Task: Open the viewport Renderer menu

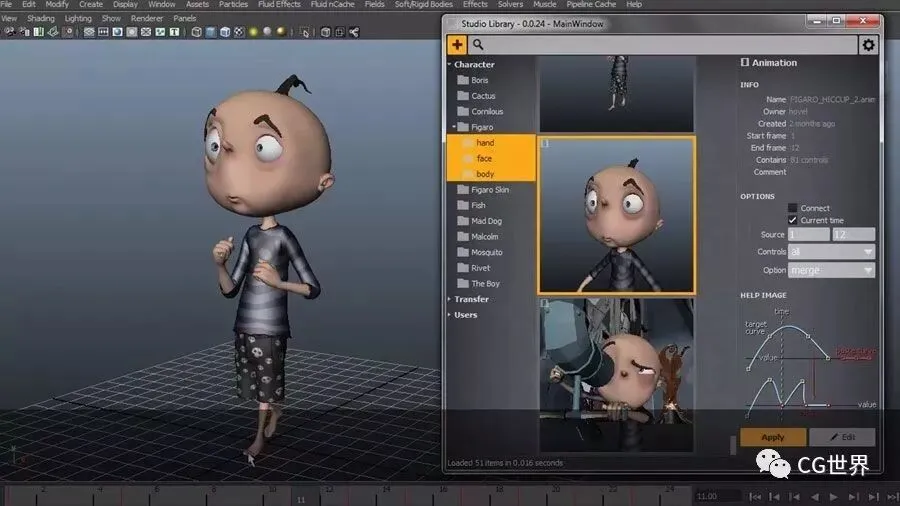Action: pyautogui.click(x=147, y=18)
